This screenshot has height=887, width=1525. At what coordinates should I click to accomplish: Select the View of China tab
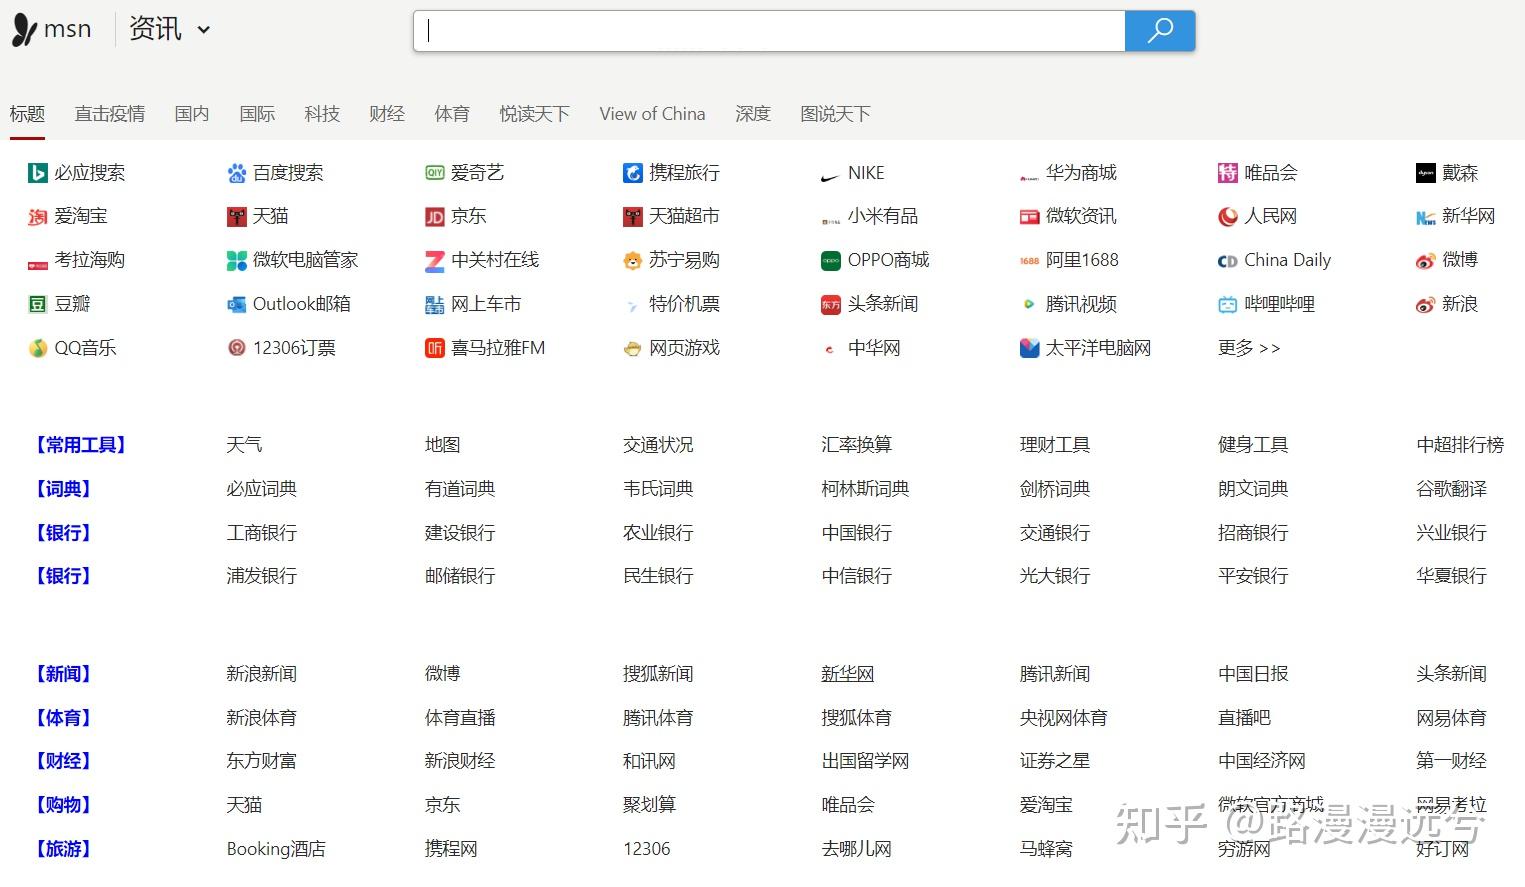coord(652,114)
